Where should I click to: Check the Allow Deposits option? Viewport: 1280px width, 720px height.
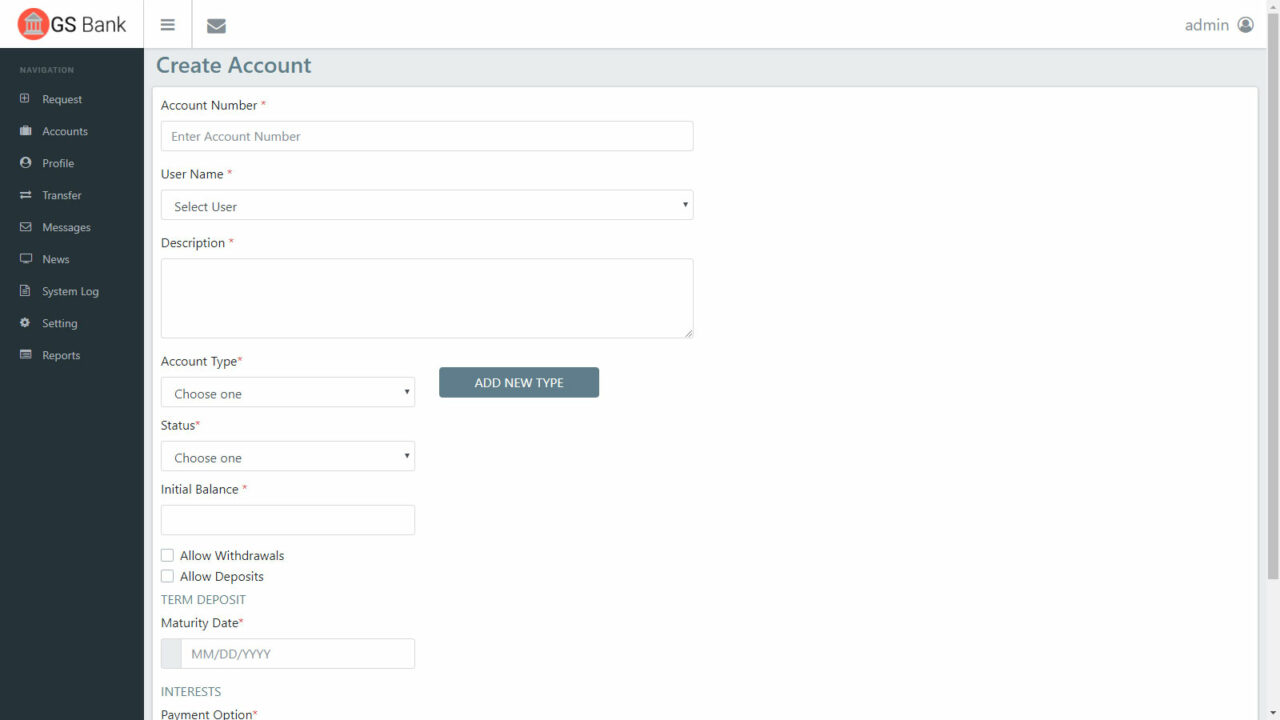point(167,576)
